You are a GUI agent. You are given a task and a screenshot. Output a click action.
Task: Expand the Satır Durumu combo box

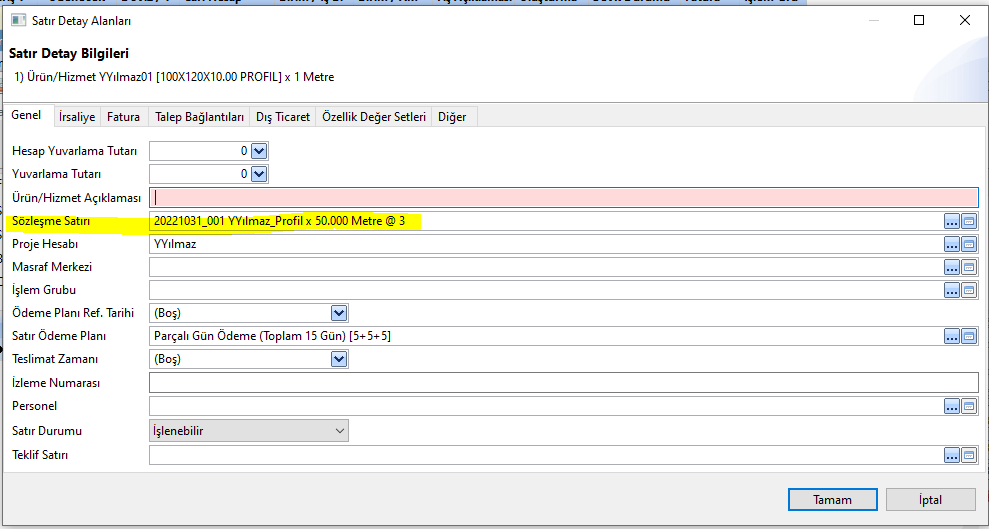pos(340,431)
